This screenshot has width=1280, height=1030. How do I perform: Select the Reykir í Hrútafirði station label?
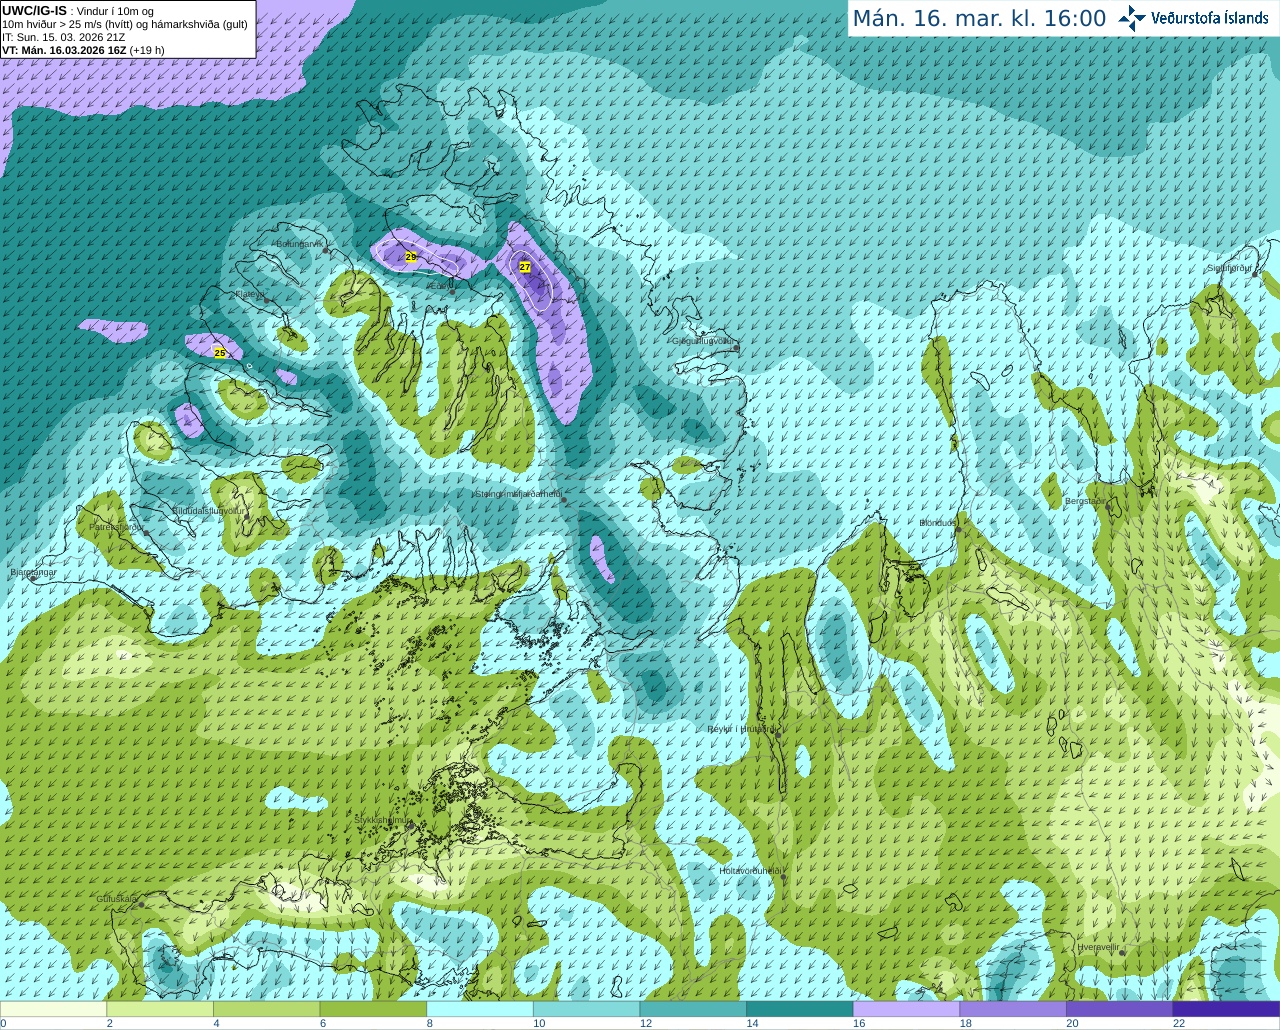pos(741,729)
